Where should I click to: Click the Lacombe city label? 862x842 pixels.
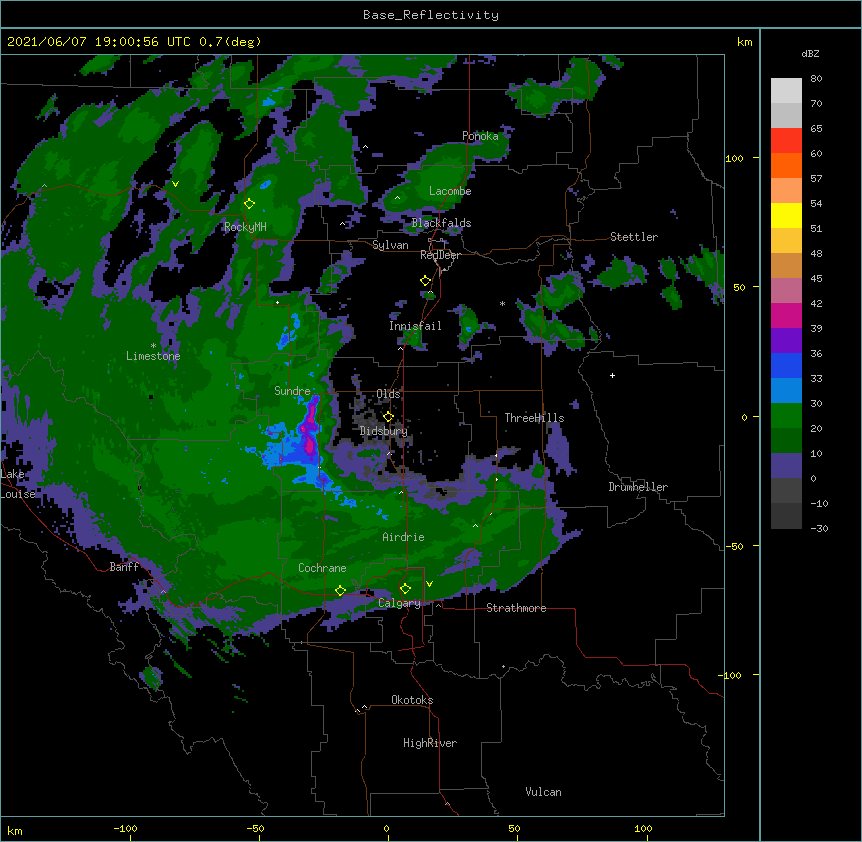click(x=450, y=191)
